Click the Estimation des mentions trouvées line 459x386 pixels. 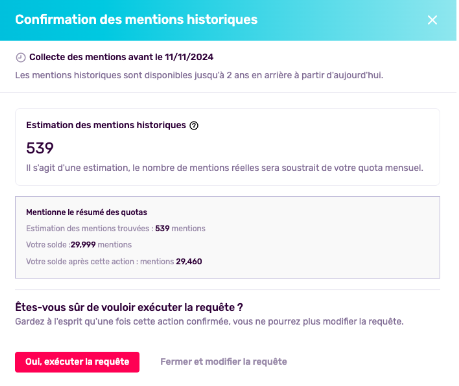click(116, 228)
